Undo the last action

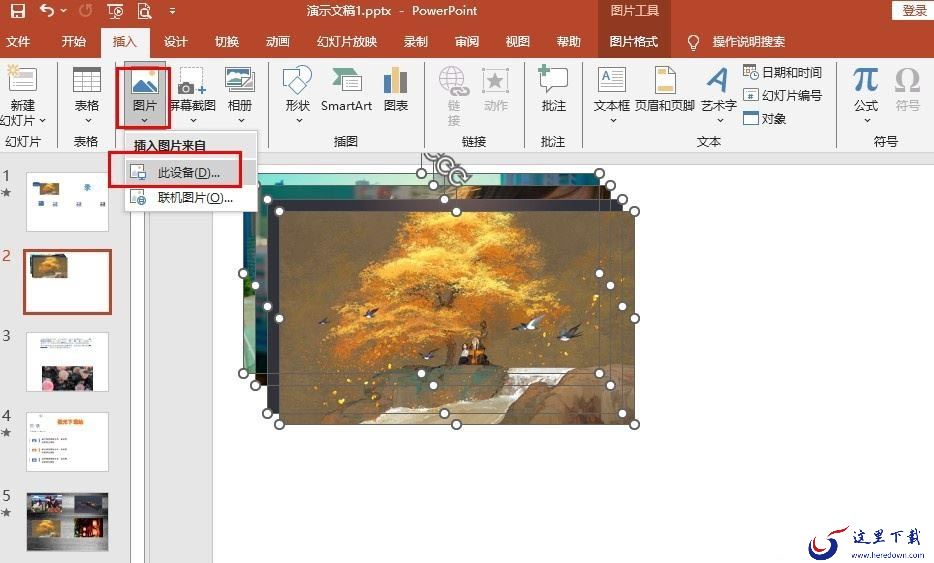[x=46, y=10]
